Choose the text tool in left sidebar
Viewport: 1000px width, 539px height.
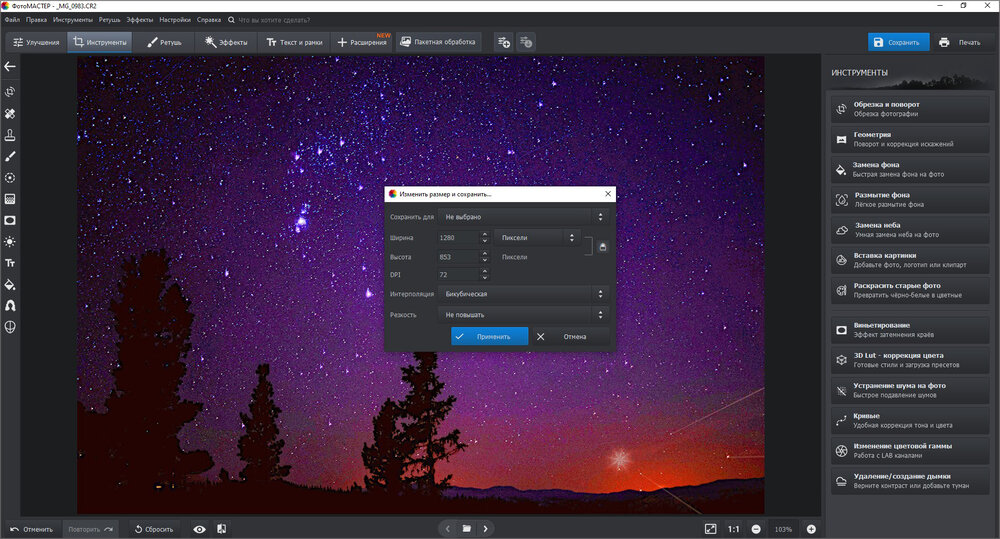[x=10, y=262]
